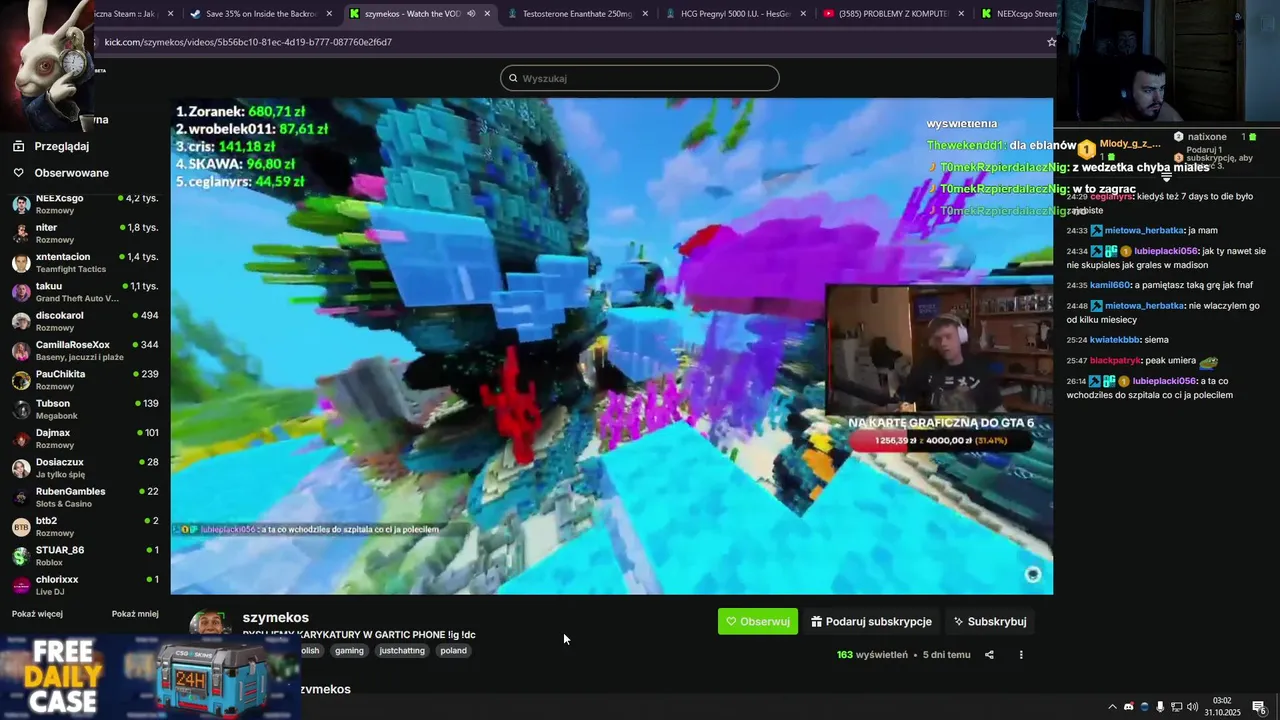Click the VOD video player area
1280x720 pixels.
coord(611,346)
